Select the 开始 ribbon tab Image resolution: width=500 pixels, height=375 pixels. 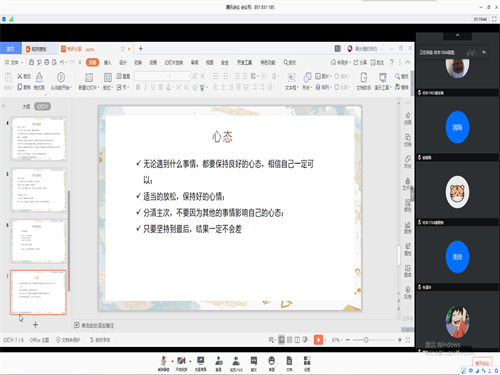point(92,62)
